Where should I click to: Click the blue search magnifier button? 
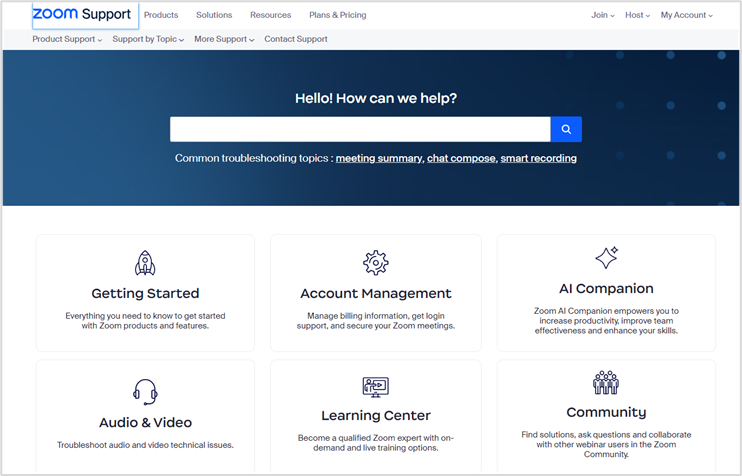(566, 129)
